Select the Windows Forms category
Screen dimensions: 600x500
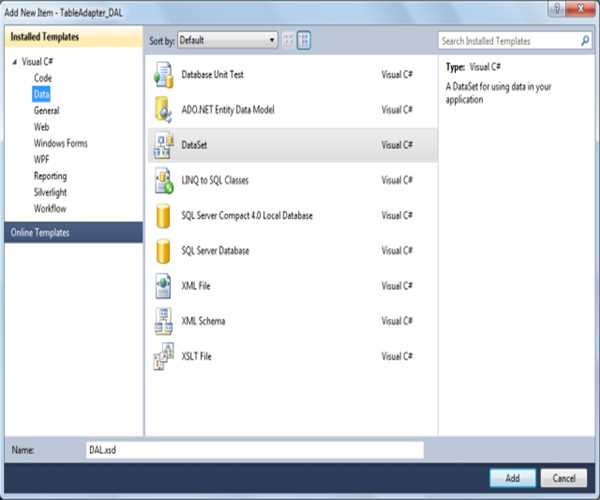[60, 143]
